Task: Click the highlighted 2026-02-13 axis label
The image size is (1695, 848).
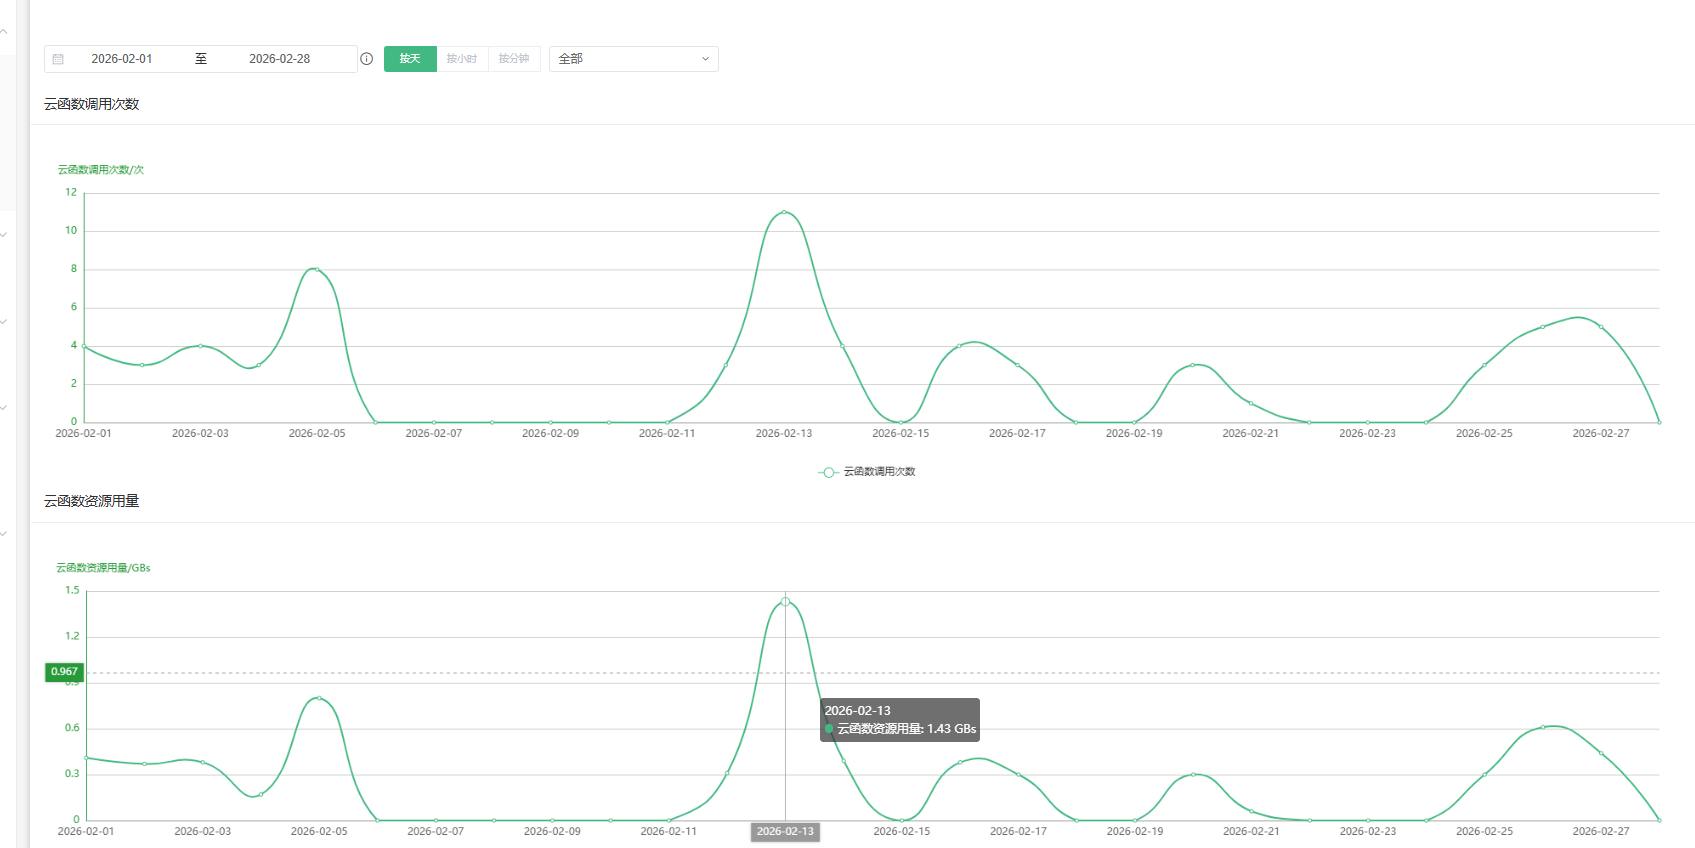Action: (x=785, y=832)
